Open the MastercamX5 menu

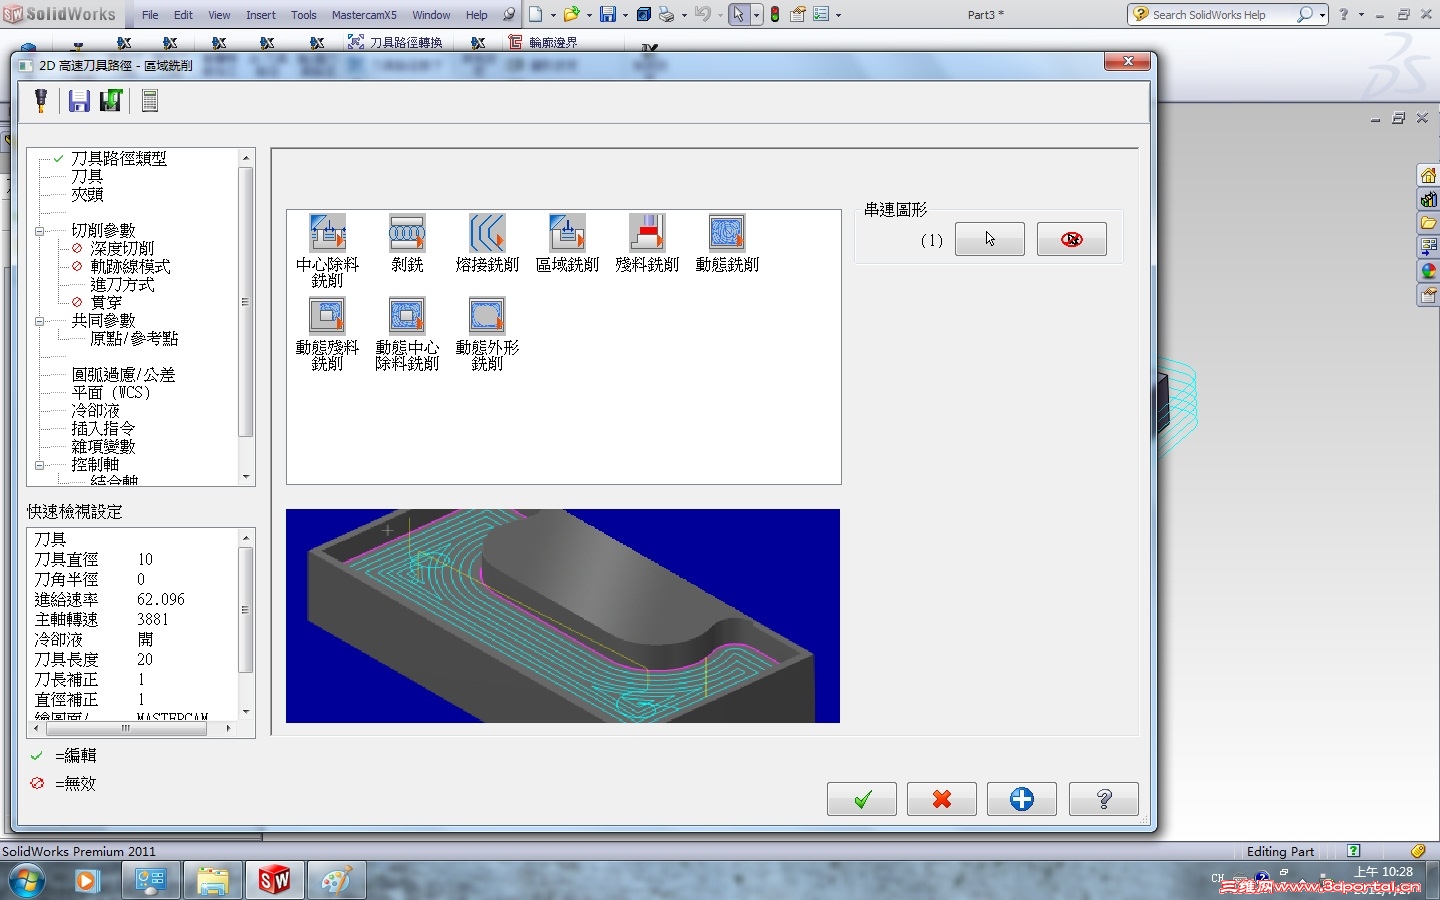coord(364,15)
